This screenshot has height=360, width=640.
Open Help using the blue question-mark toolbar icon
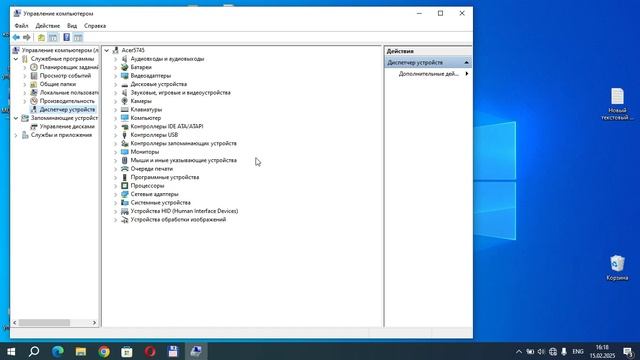(67, 38)
